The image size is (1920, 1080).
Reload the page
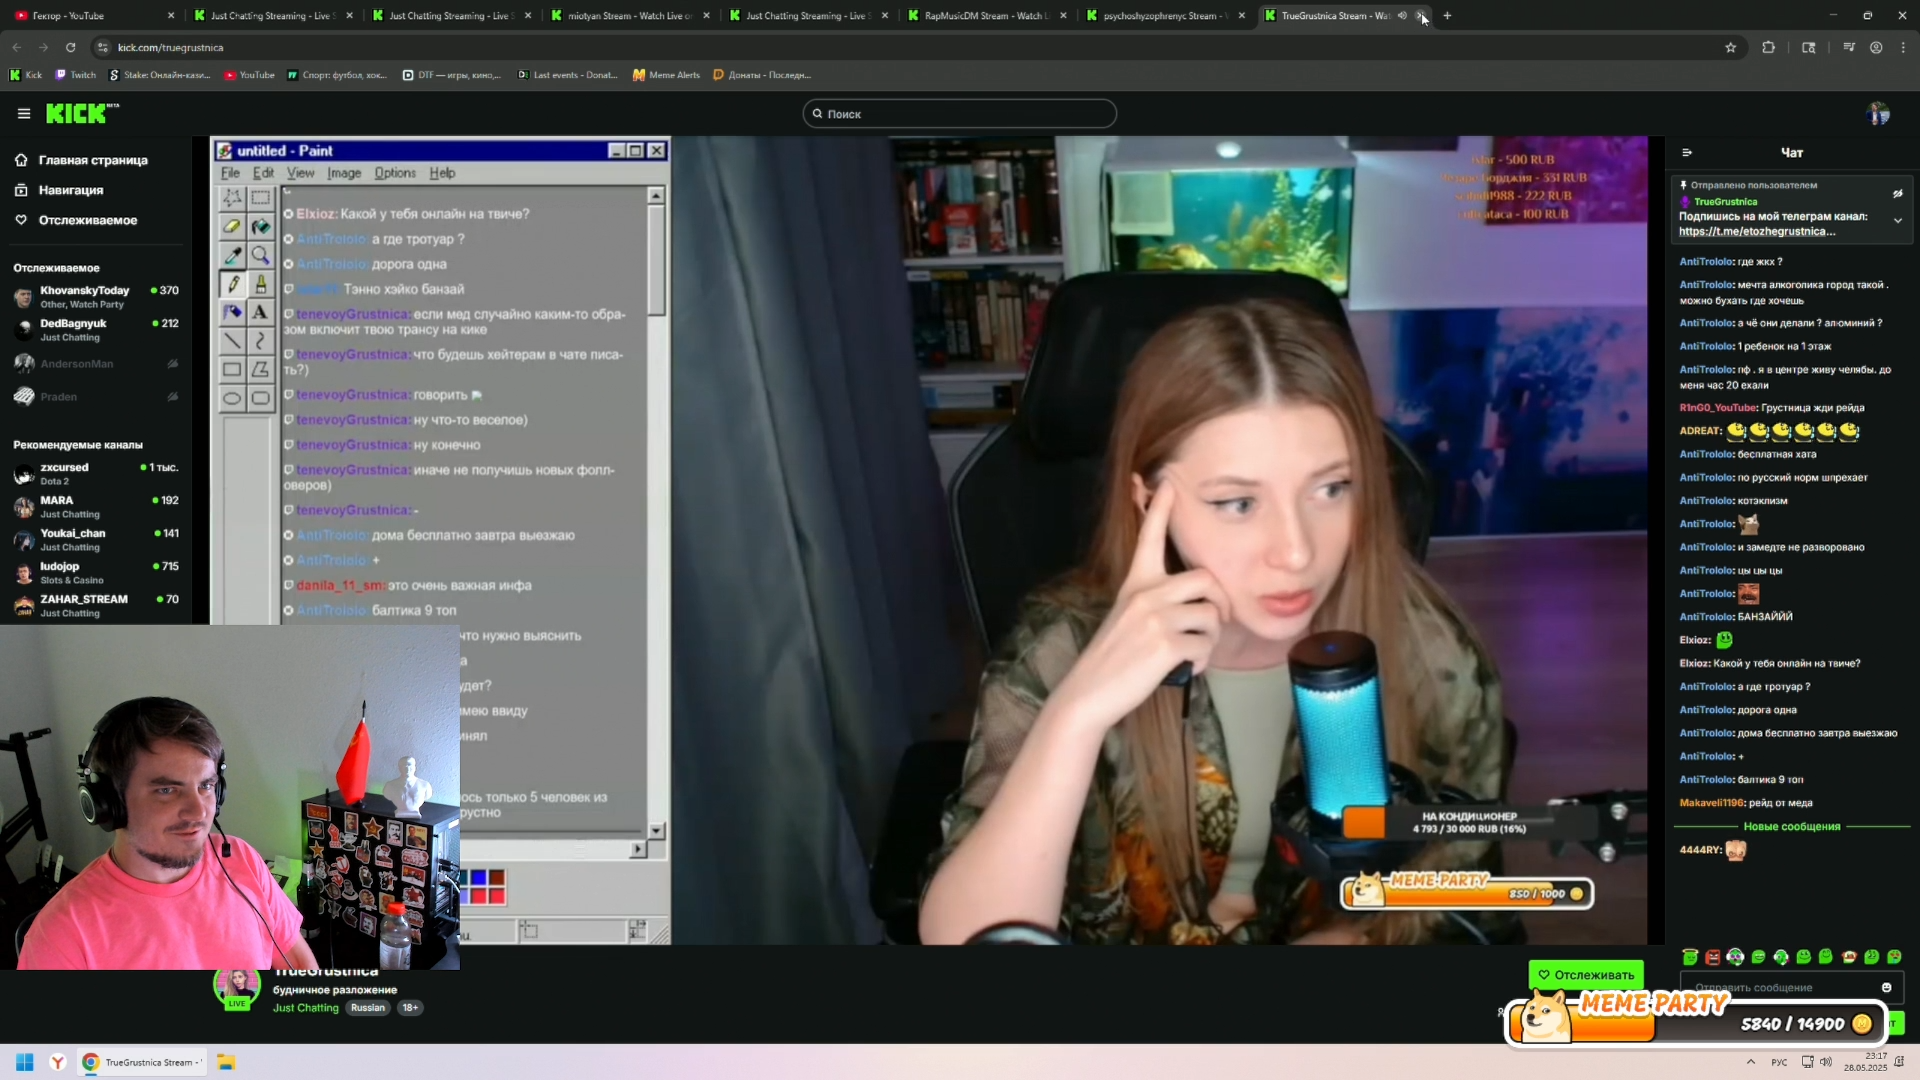[71, 47]
